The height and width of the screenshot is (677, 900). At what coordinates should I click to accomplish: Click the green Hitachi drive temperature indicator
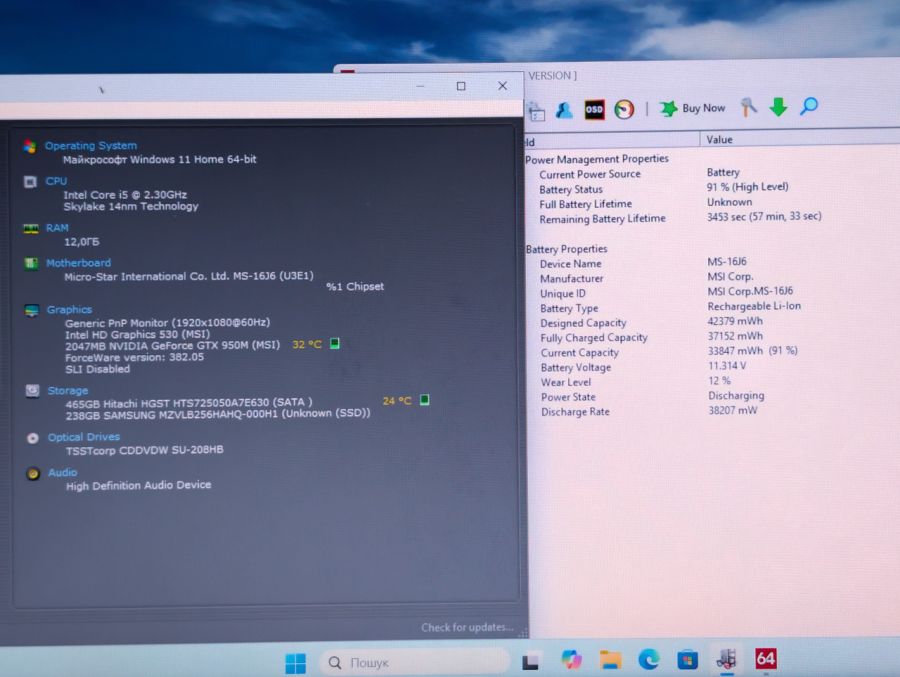pyautogui.click(x=424, y=400)
